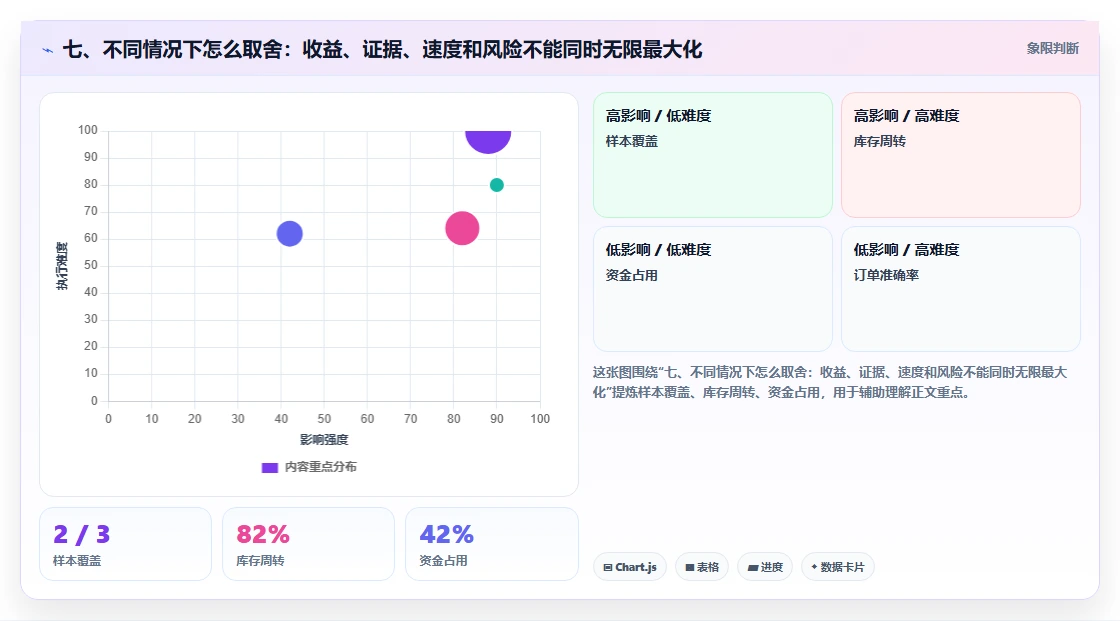The image size is (1120, 621).
Task: Toggle the 内容重点分布 legend item
Action: point(309,467)
